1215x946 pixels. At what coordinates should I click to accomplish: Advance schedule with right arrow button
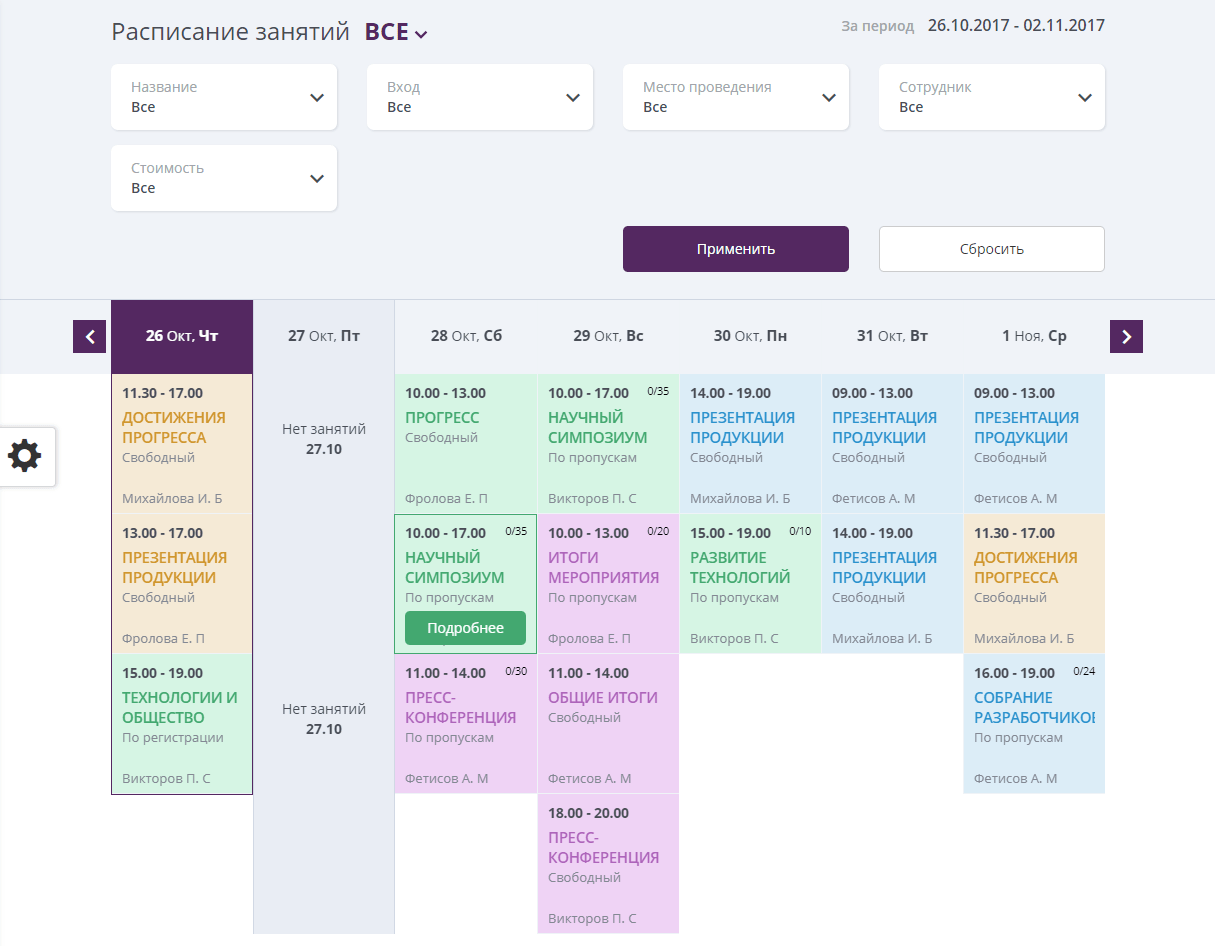tap(1126, 337)
